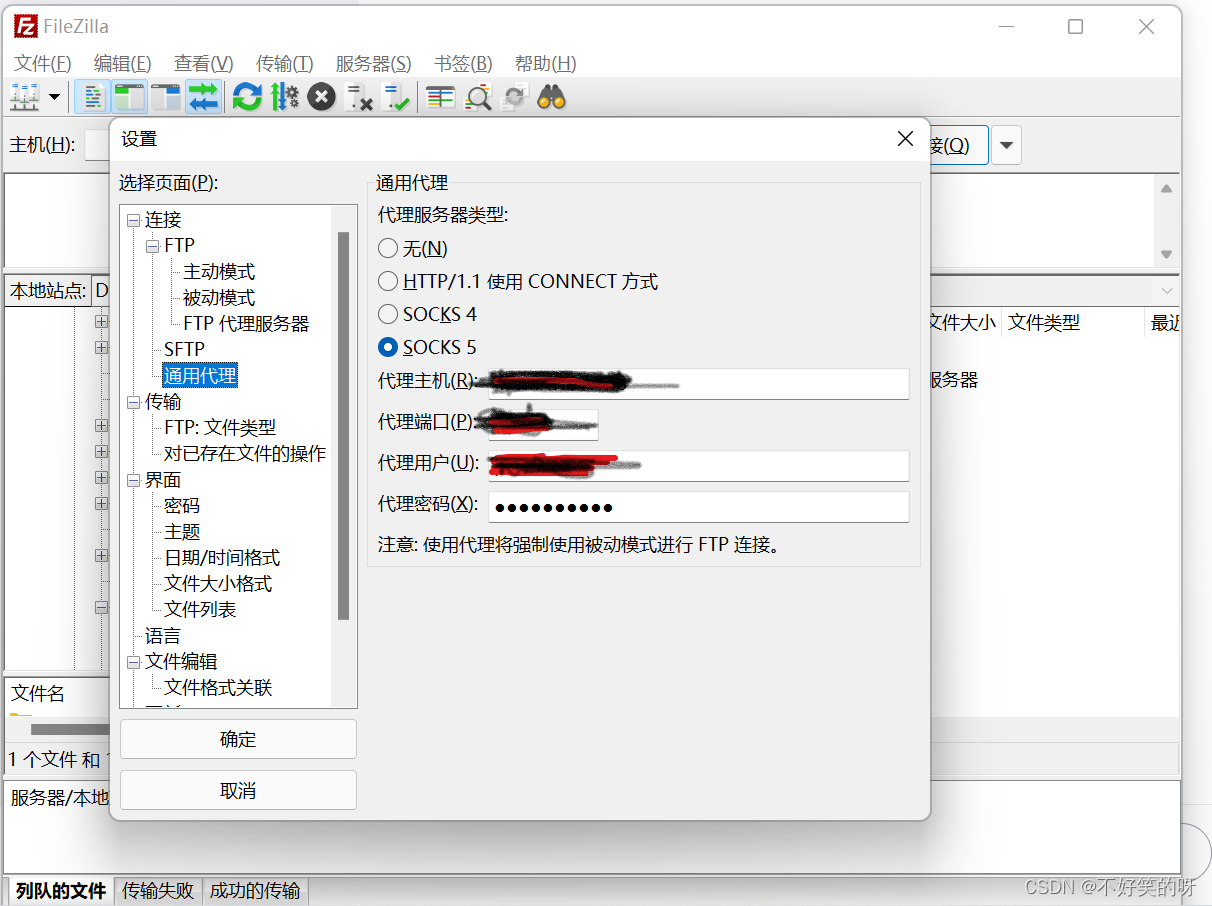This screenshot has width=1212, height=906.
Task: Click the 代理用户(U) input field
Action: point(699,465)
